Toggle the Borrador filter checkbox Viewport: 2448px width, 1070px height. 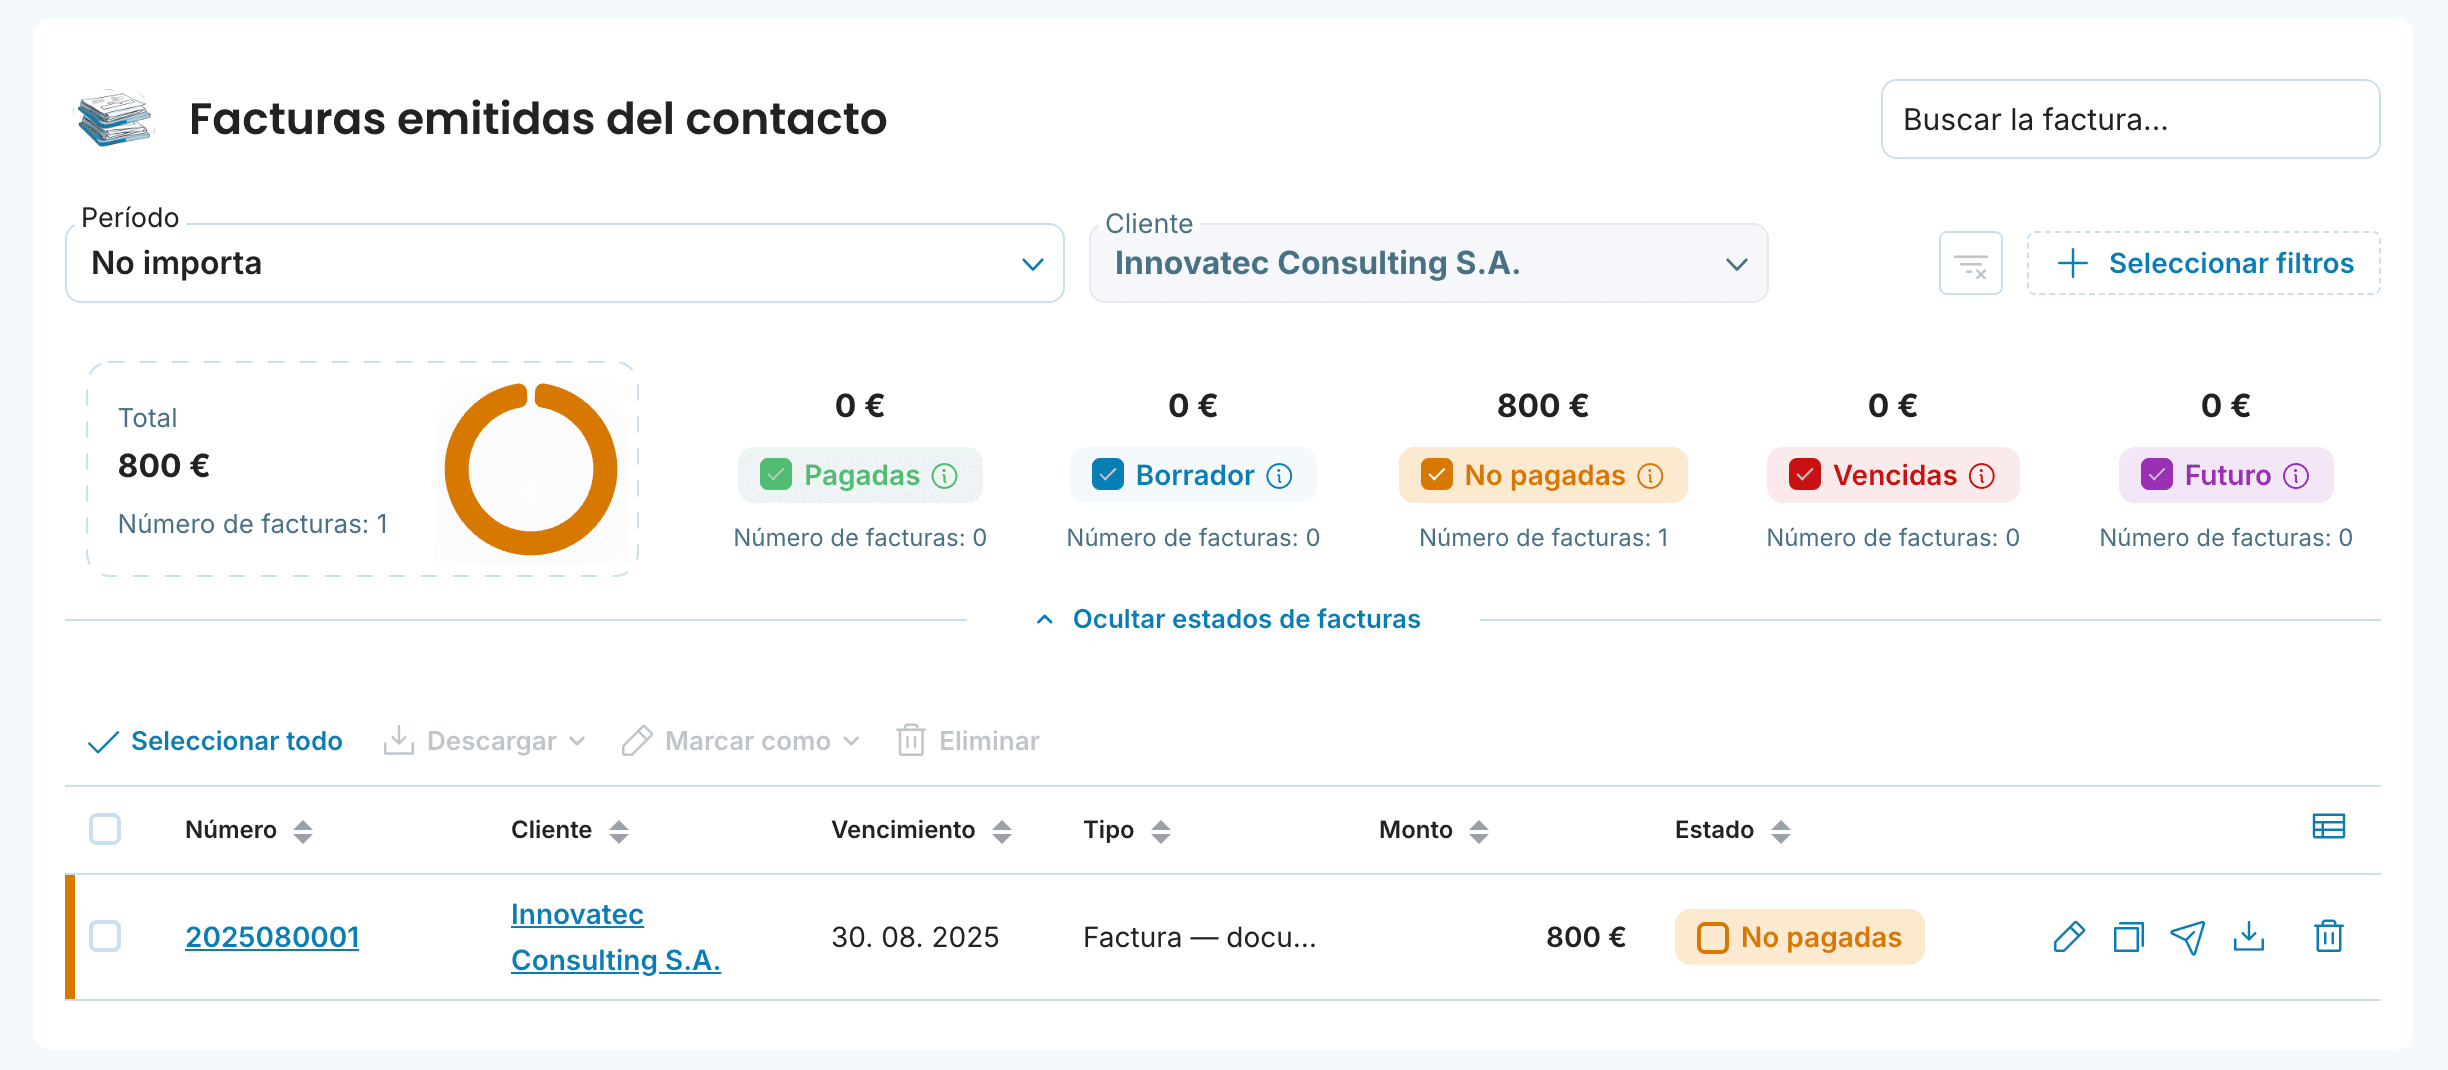pyautogui.click(x=1108, y=474)
